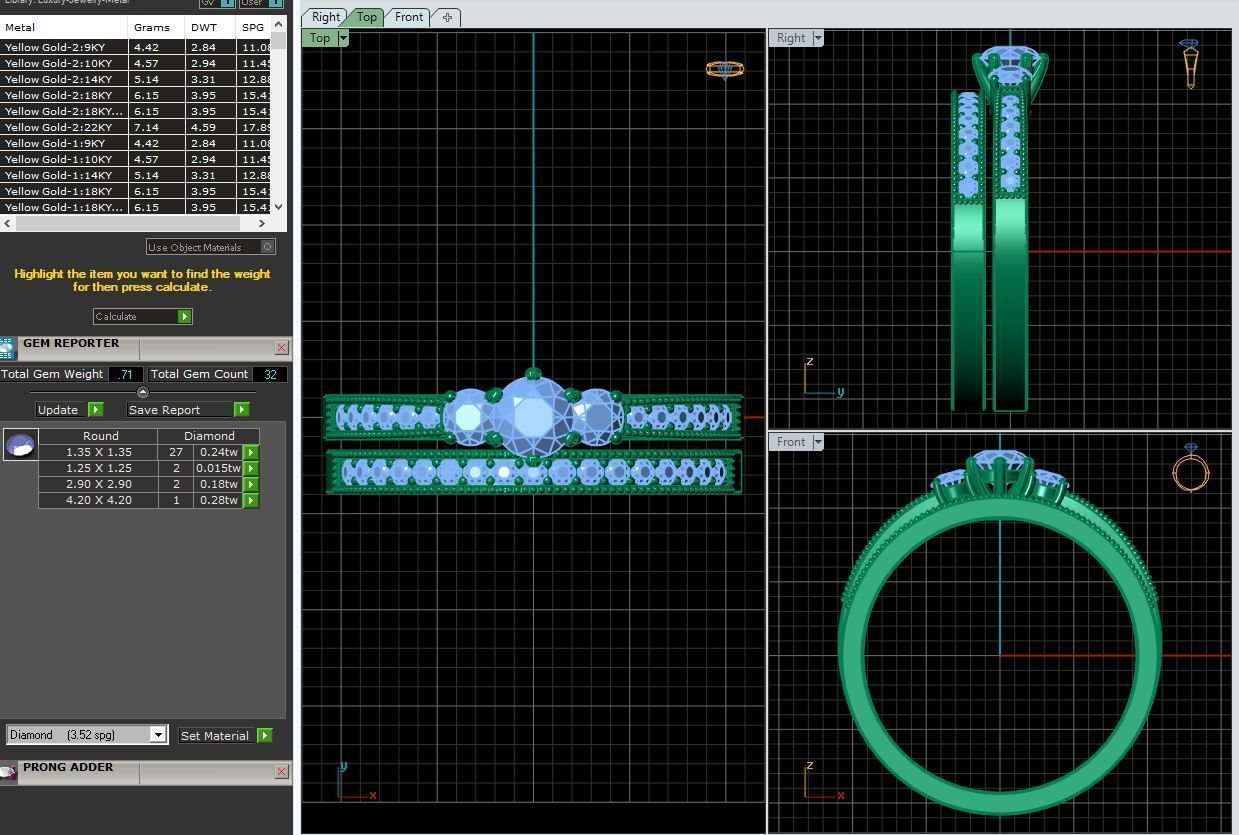This screenshot has height=835, width=1239.
Task: Click the Metal column header
Action: point(64,27)
